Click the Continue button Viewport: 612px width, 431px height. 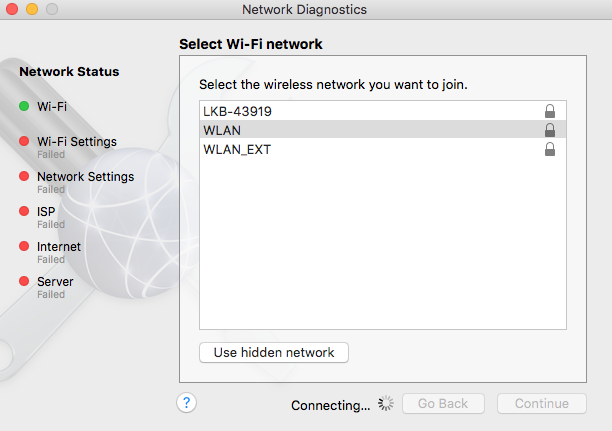tap(541, 404)
